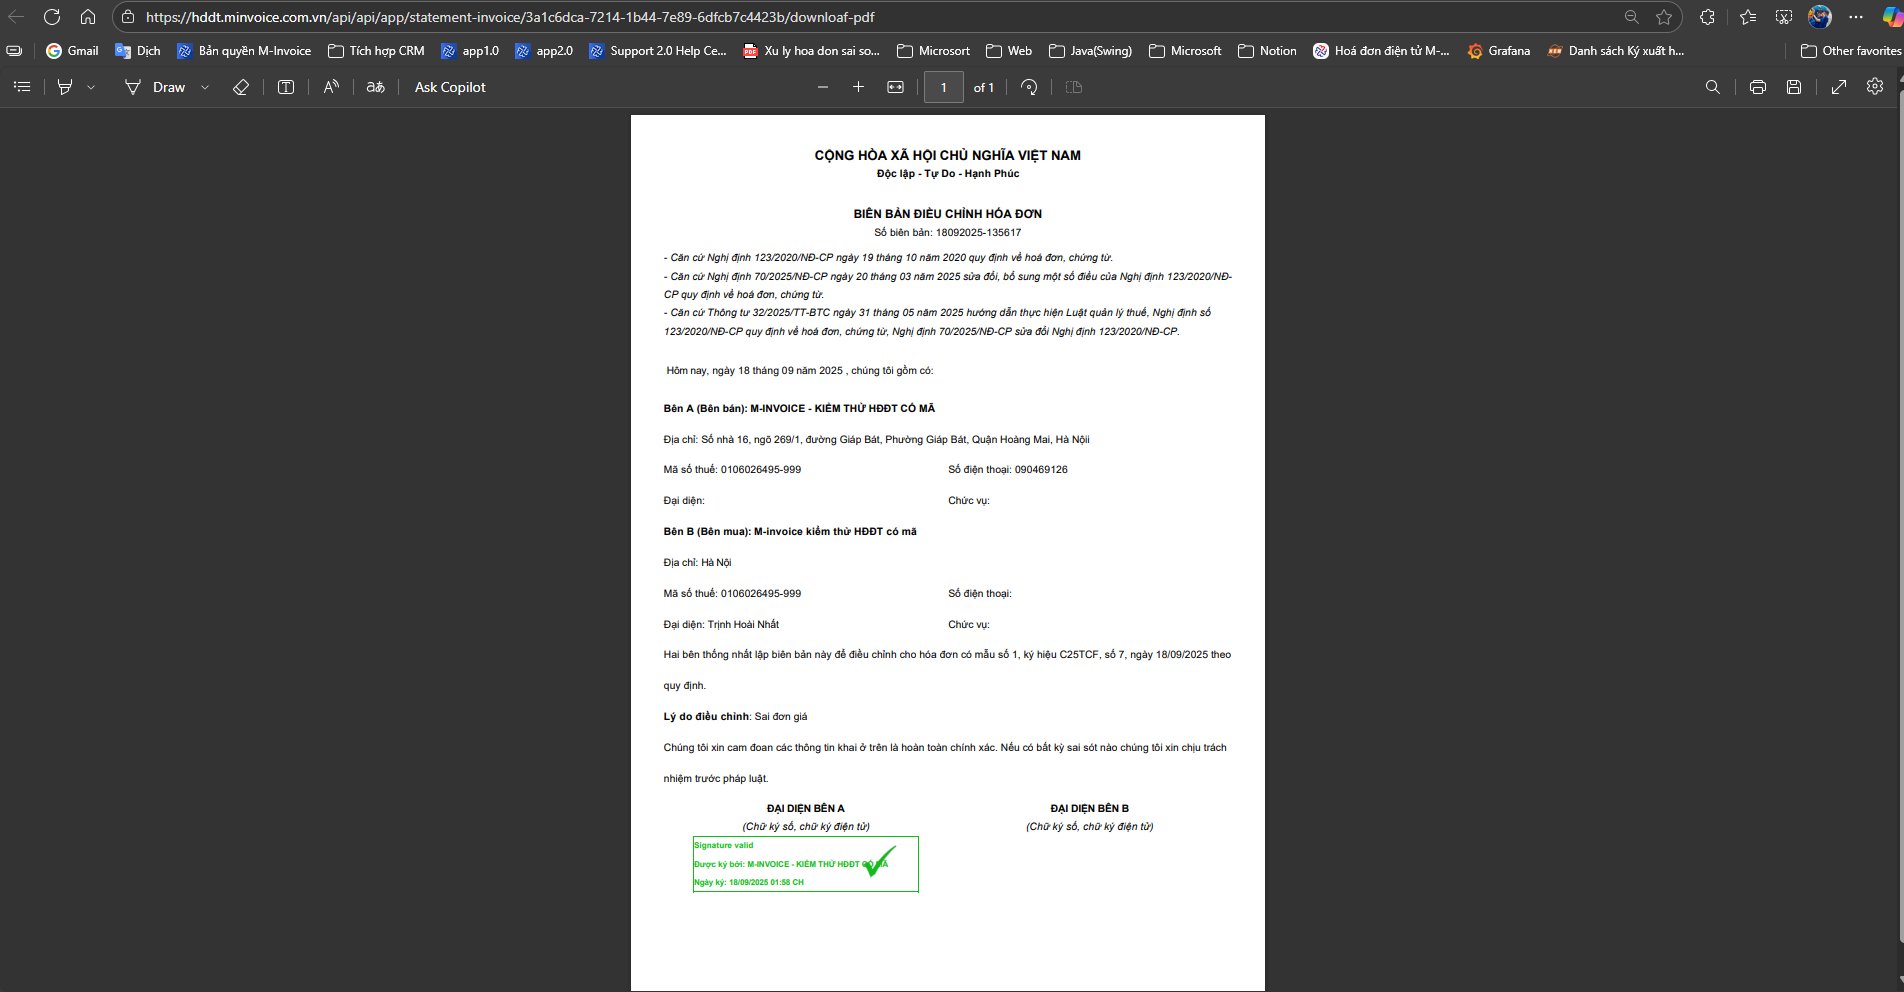Open the Draw tool options dropdown

click(x=205, y=87)
